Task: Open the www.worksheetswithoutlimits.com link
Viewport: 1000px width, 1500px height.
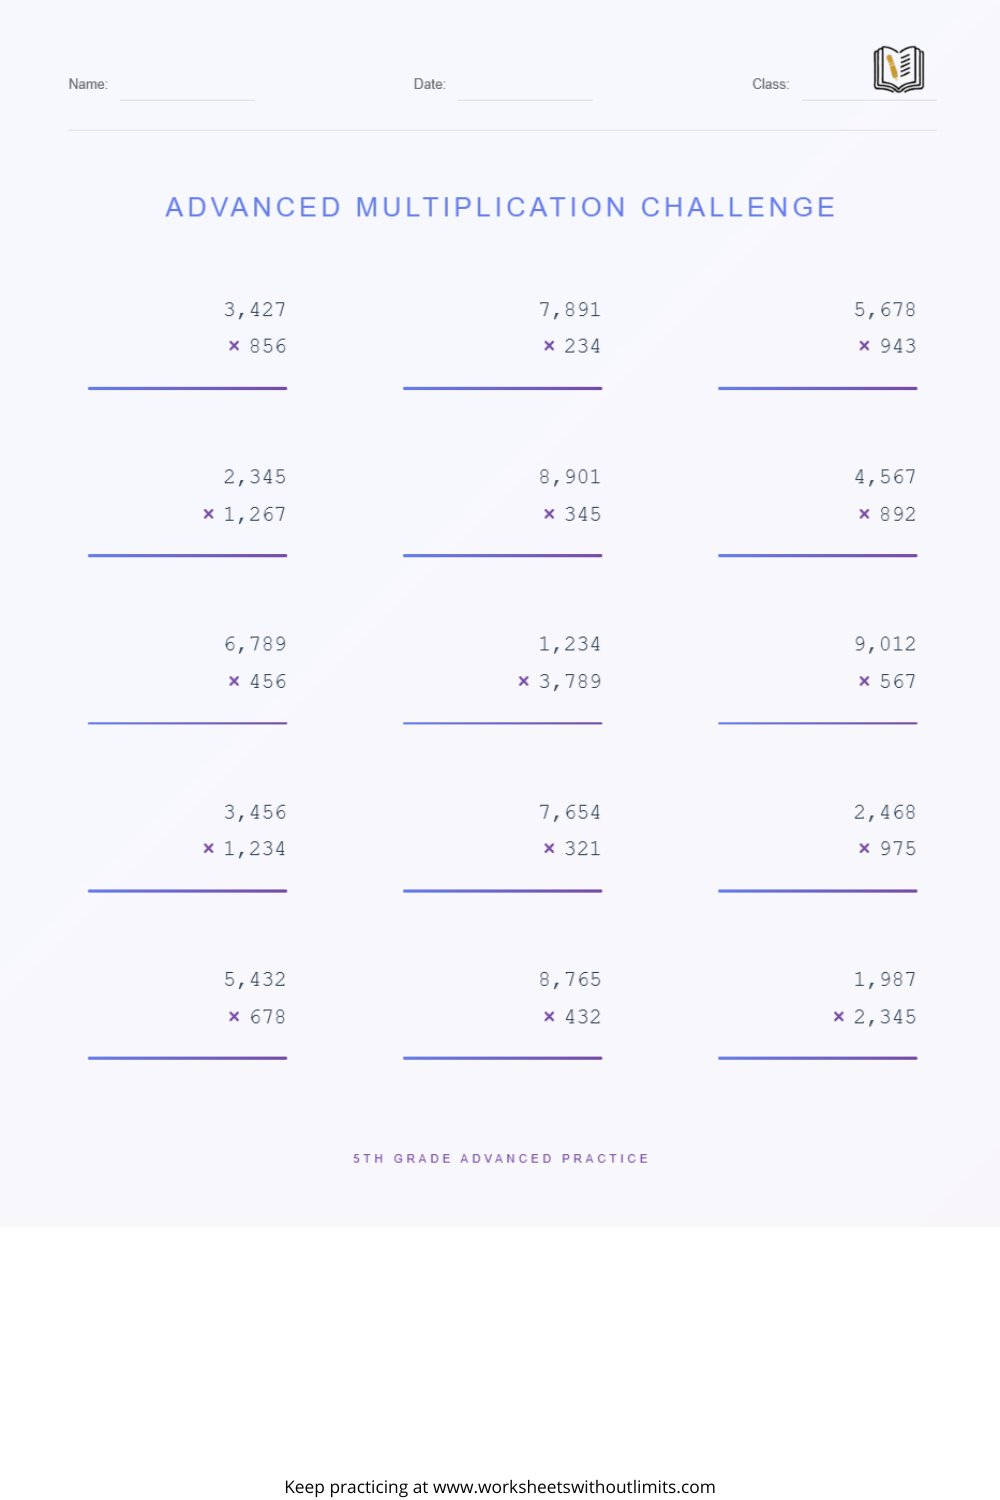Action: click(x=574, y=1487)
